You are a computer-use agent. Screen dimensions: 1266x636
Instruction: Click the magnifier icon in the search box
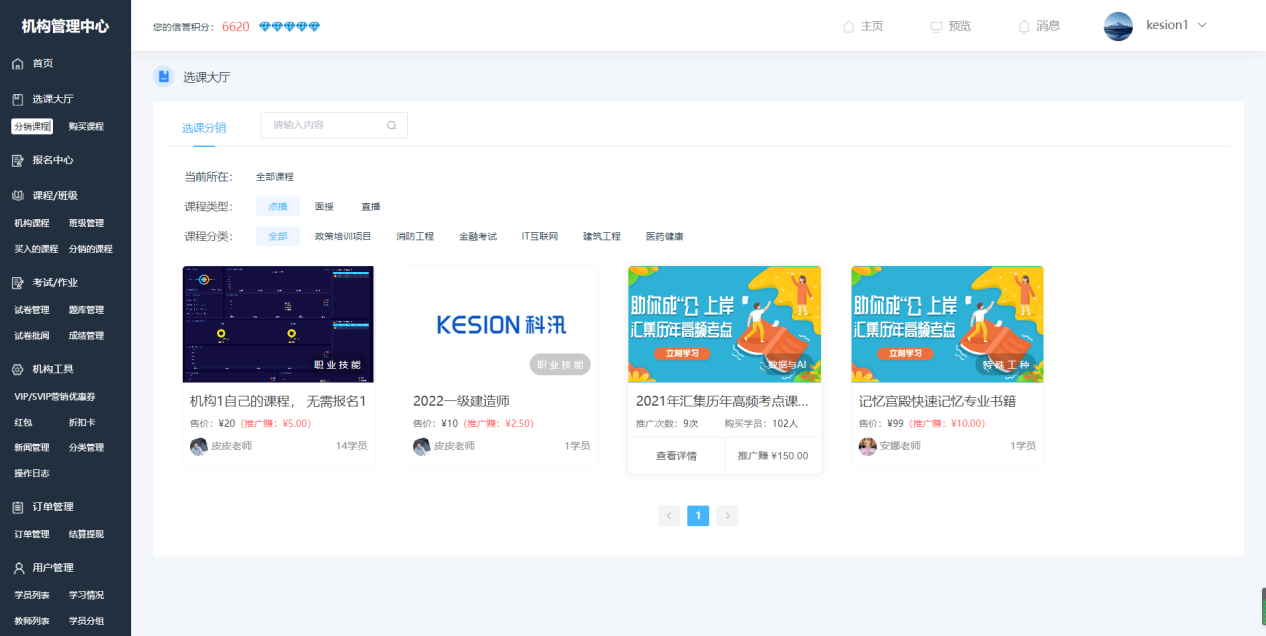390,125
